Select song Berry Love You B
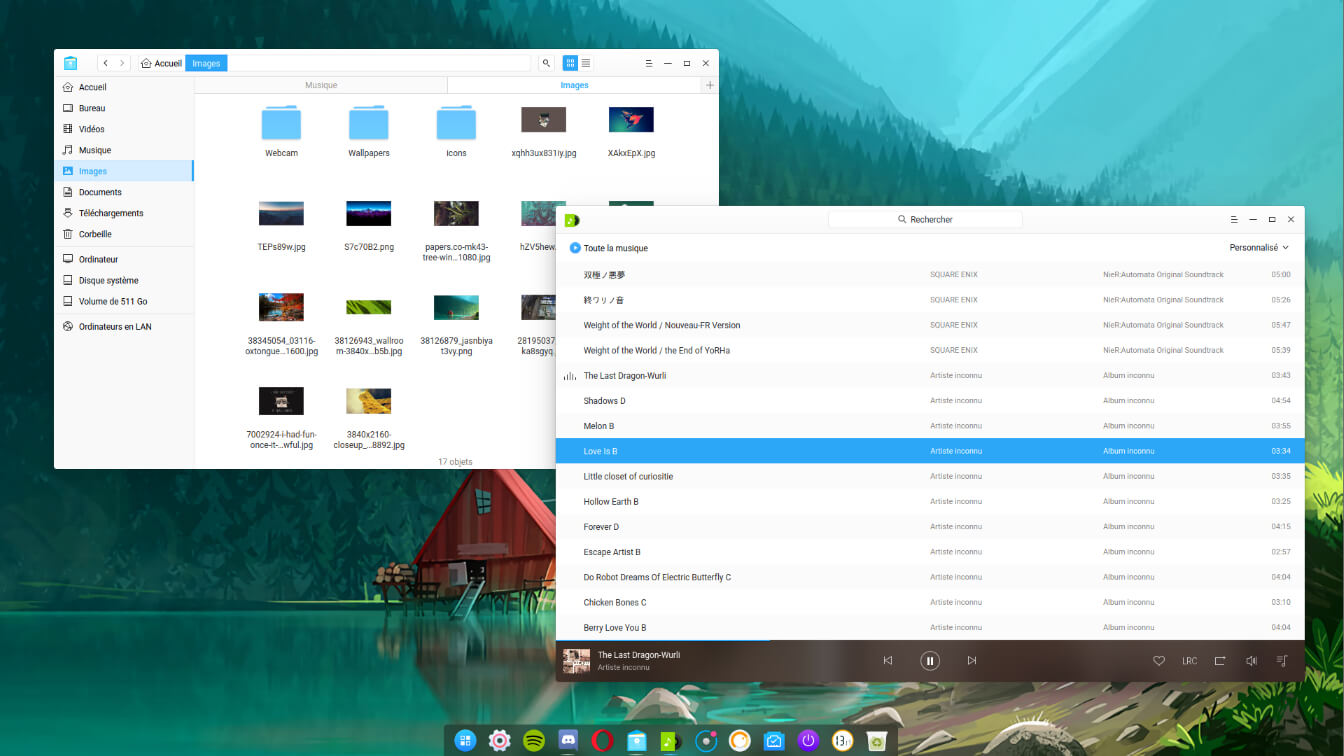This screenshot has height=756, width=1344. 930,627
